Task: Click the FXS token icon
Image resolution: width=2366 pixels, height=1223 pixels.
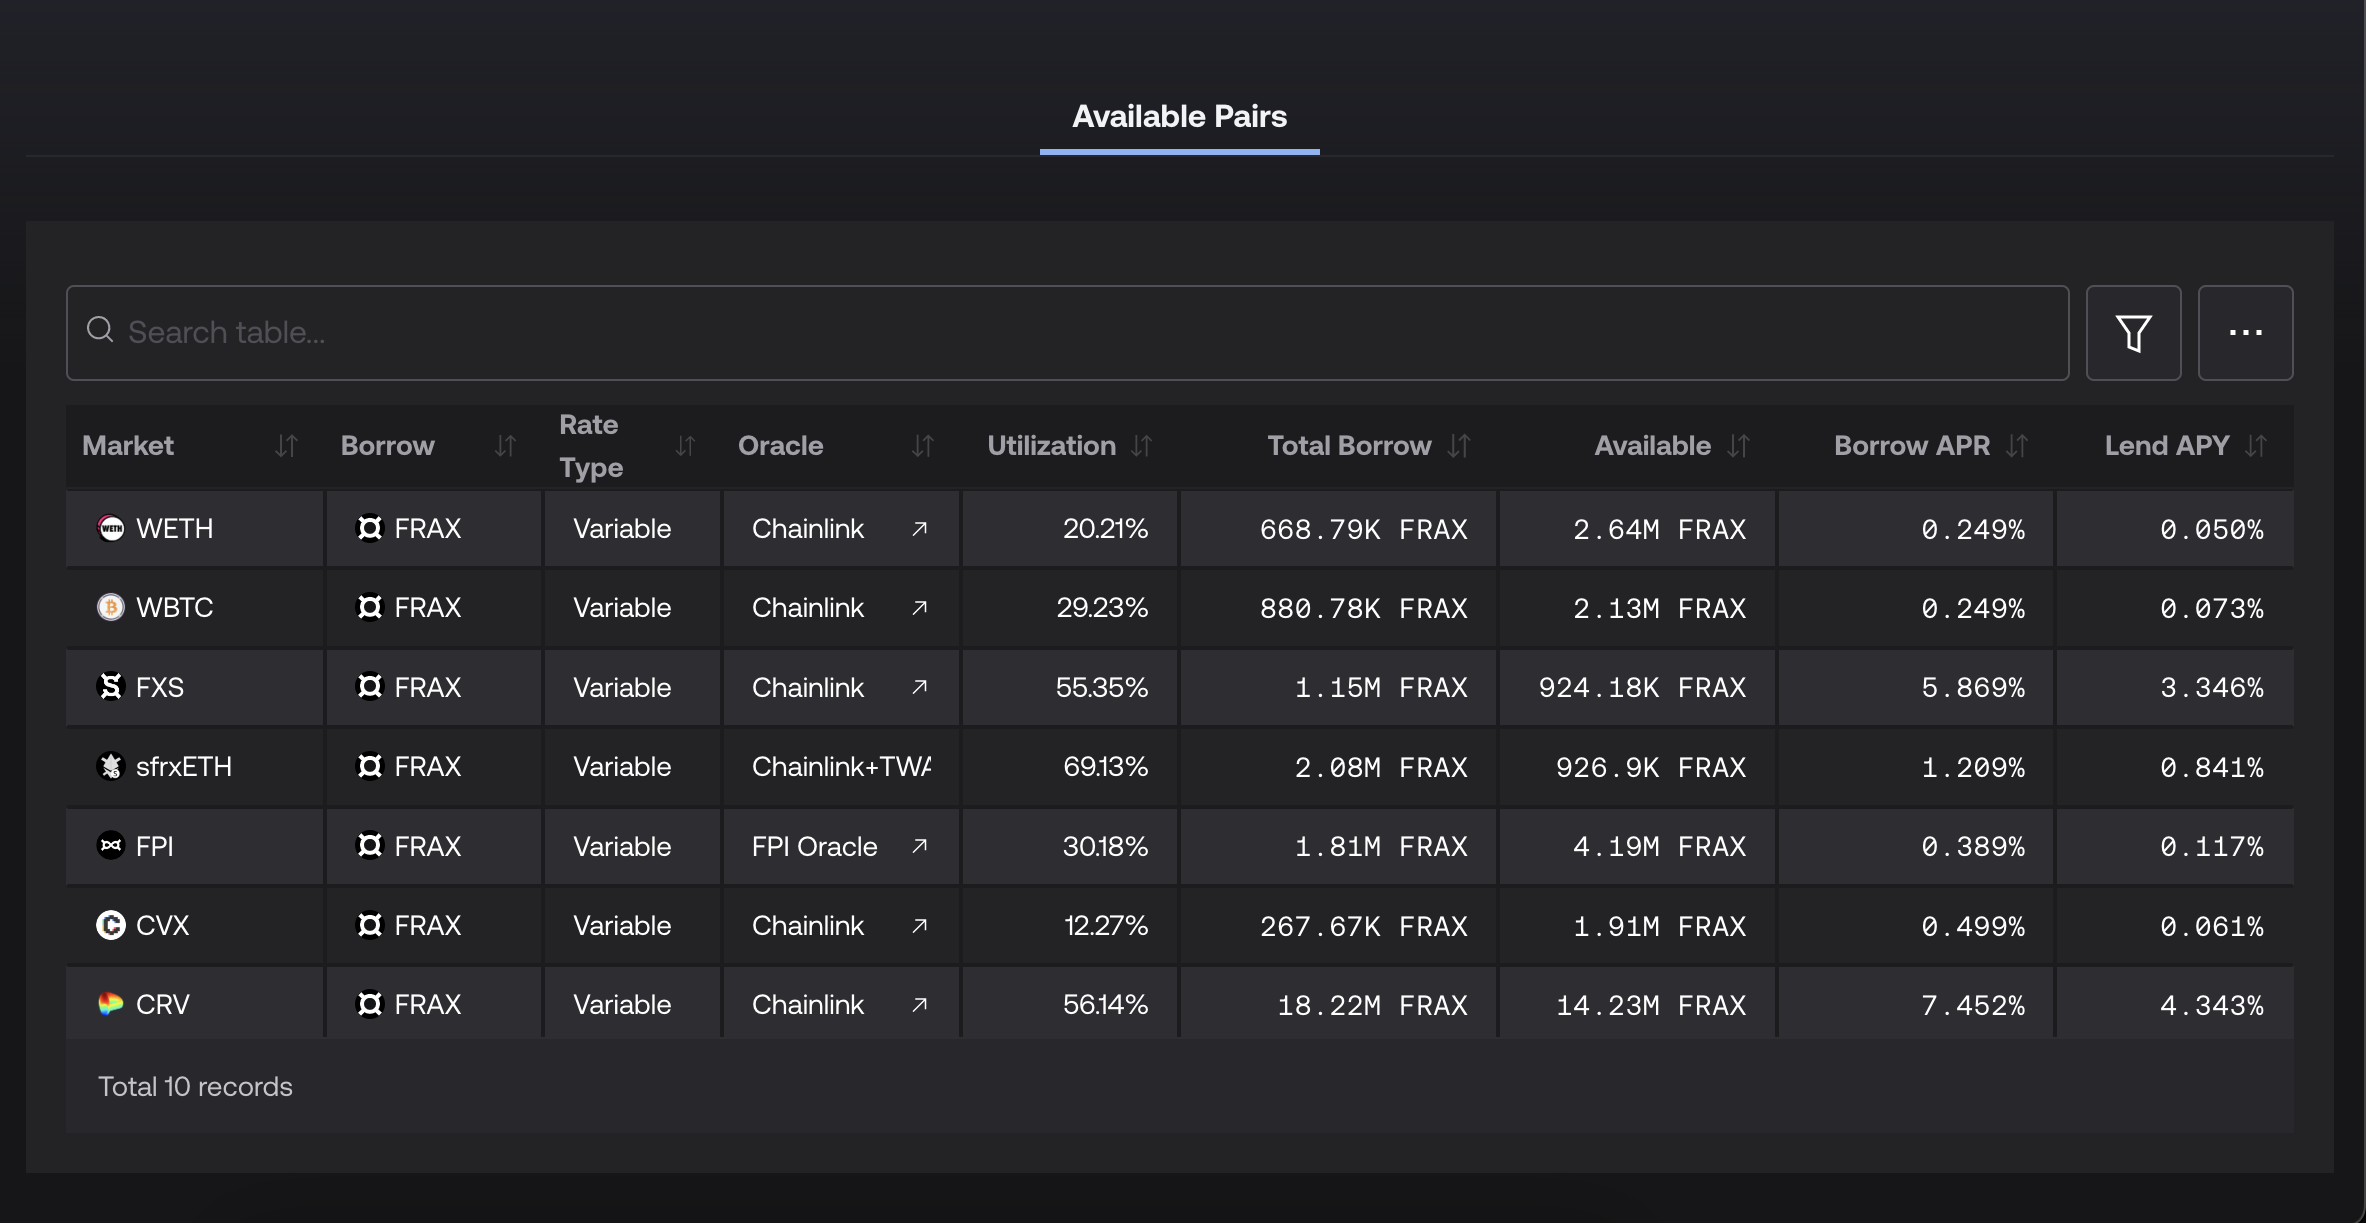Action: 111,687
